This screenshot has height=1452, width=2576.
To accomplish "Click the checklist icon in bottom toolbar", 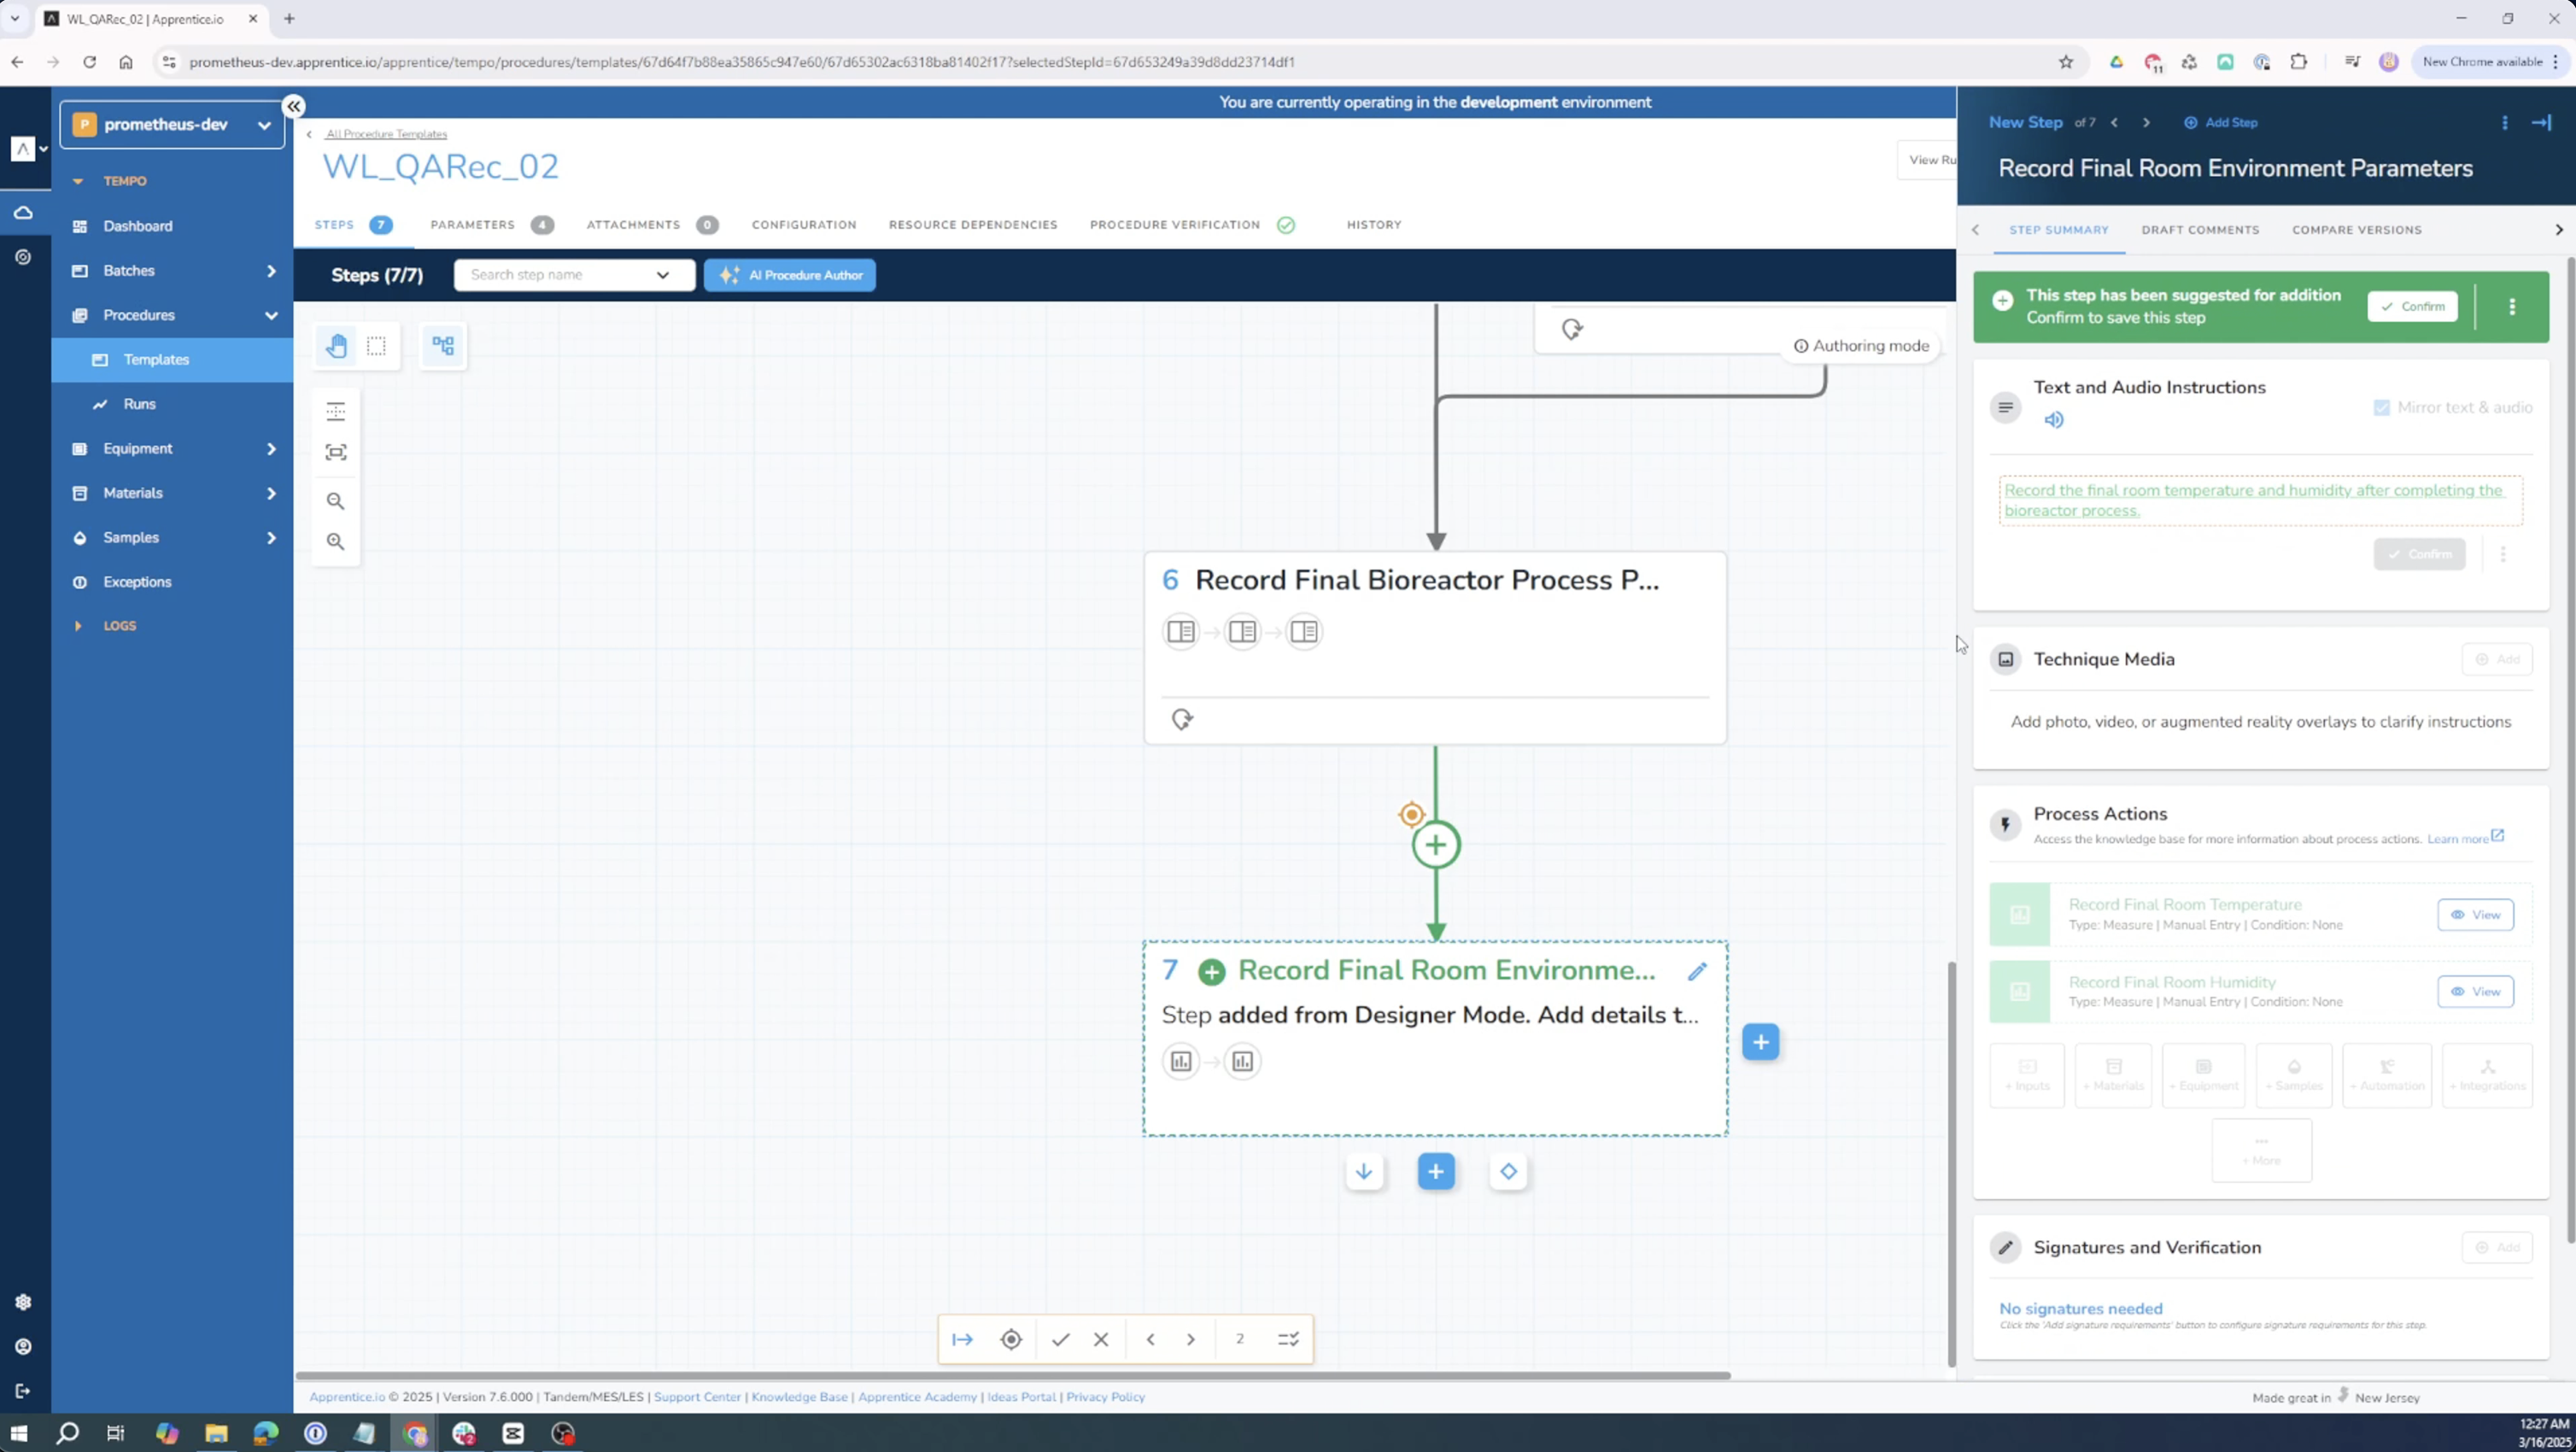I will click(1289, 1339).
